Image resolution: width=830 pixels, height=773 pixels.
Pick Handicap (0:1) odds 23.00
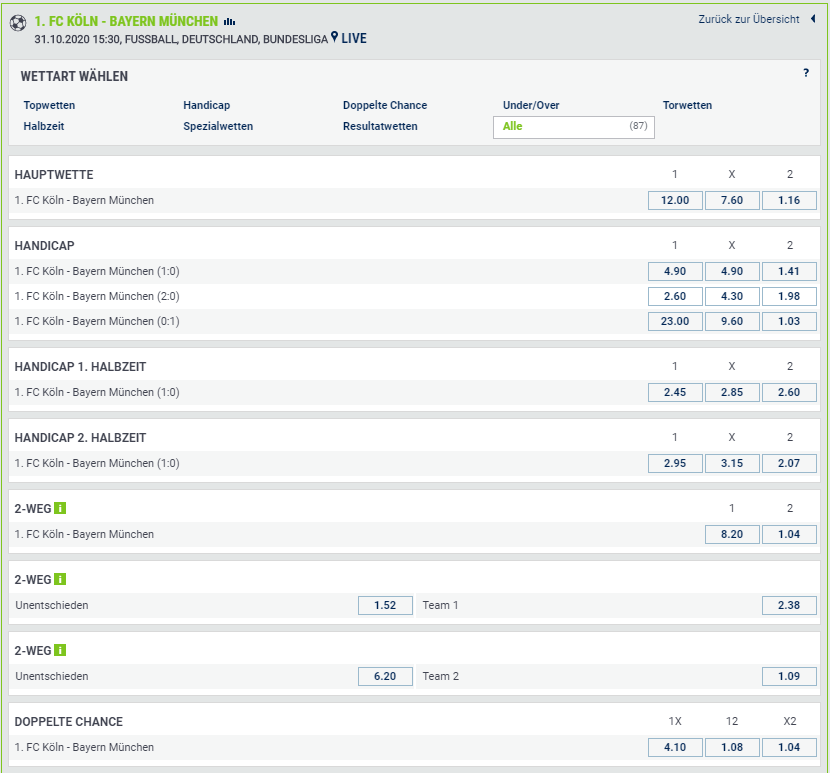tap(675, 321)
